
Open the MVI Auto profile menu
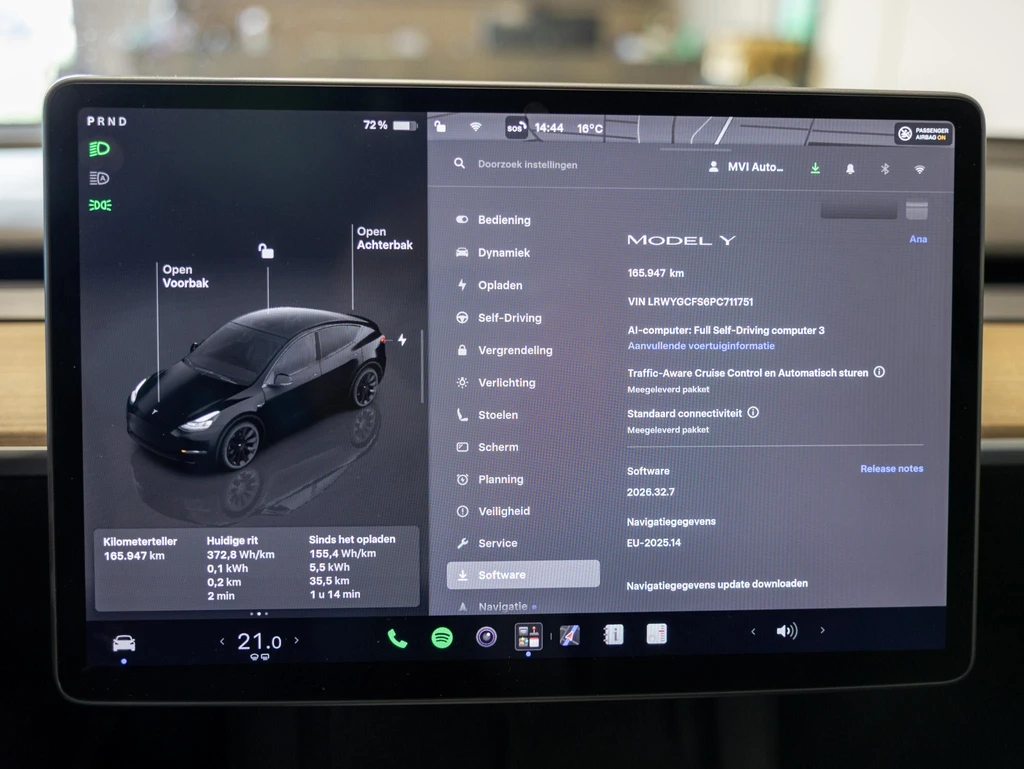coord(746,167)
